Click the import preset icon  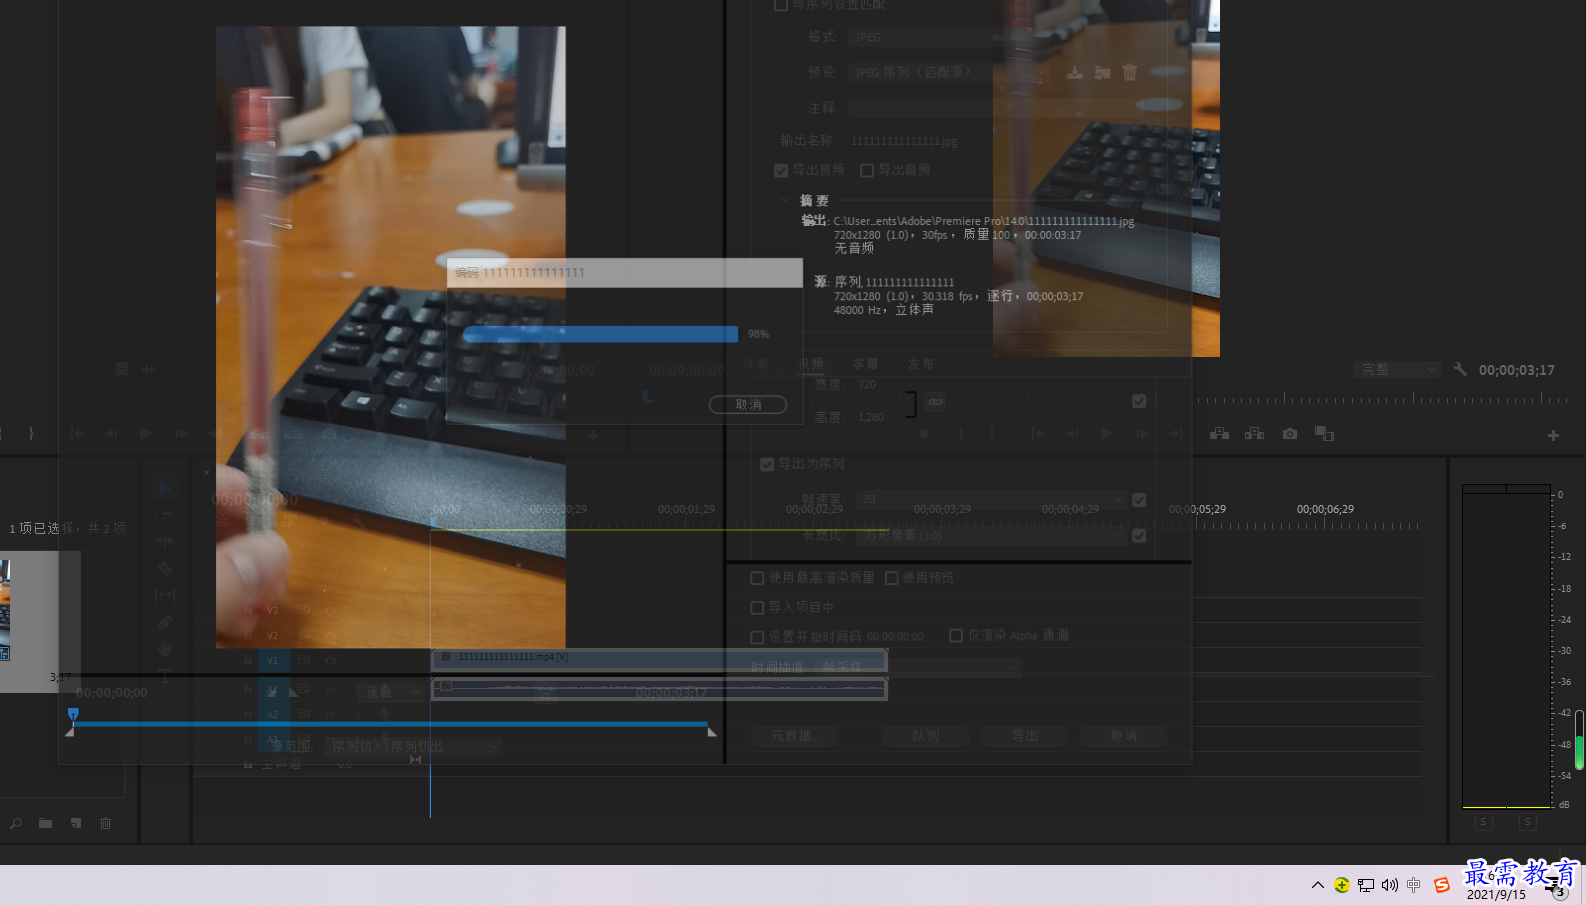[x=1103, y=72]
